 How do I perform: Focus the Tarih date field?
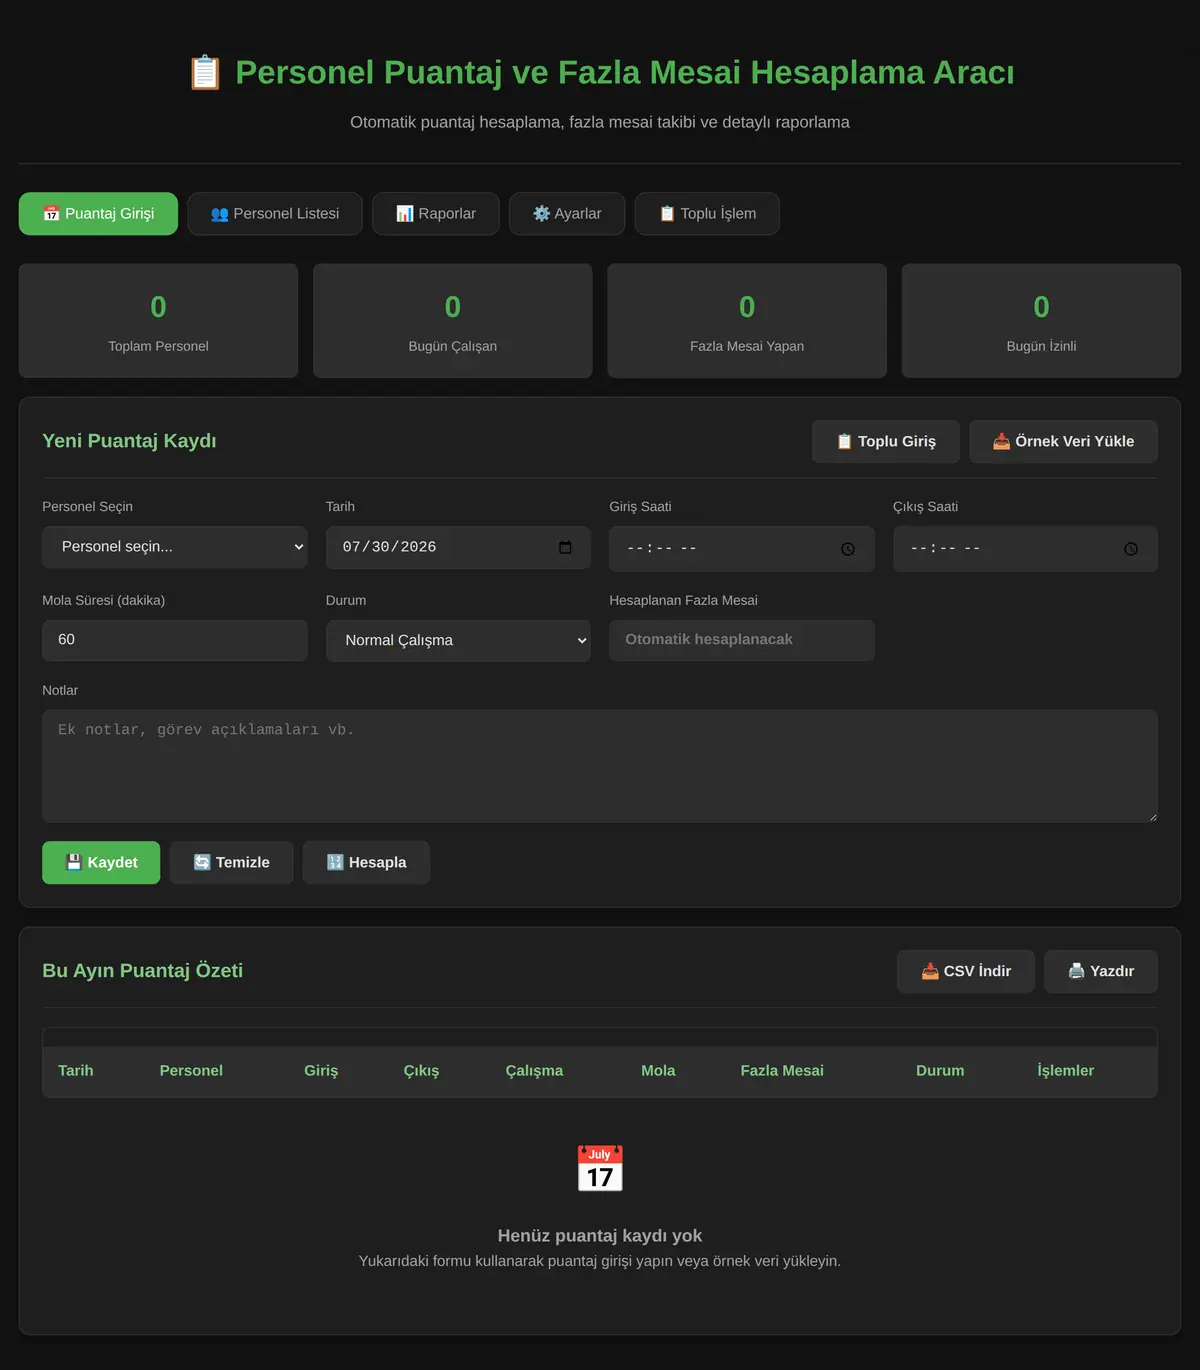(458, 547)
